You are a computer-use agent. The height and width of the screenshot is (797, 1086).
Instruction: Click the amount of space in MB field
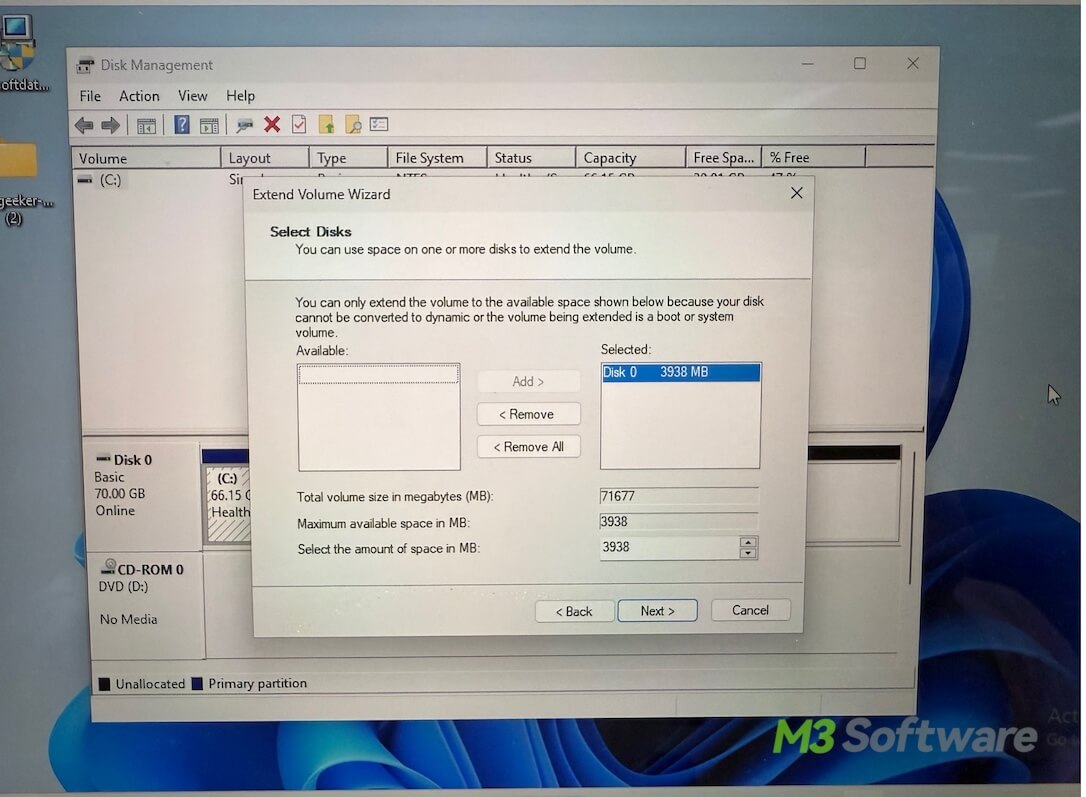point(670,548)
